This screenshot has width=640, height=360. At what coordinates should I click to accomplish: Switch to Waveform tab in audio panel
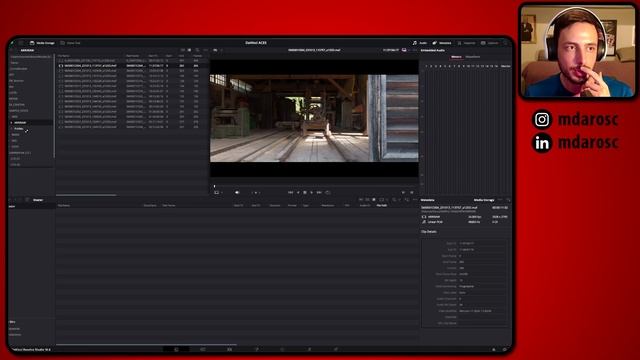tap(473, 57)
